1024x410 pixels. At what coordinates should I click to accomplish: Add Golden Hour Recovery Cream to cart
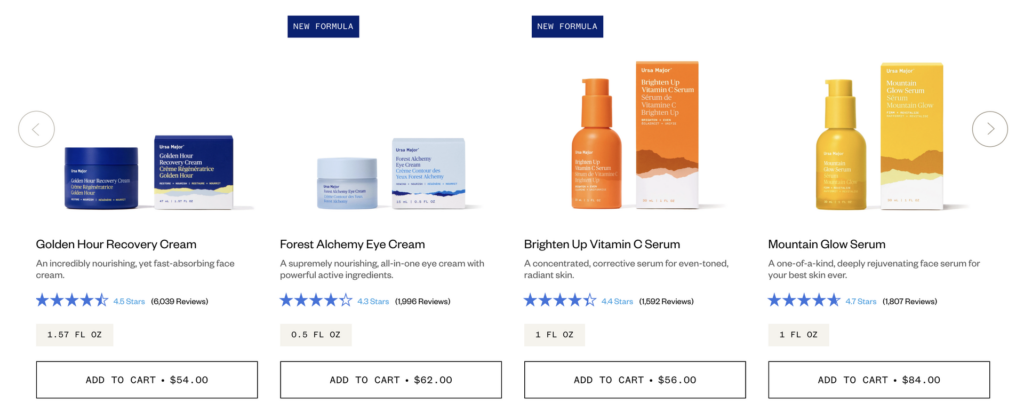click(x=147, y=380)
